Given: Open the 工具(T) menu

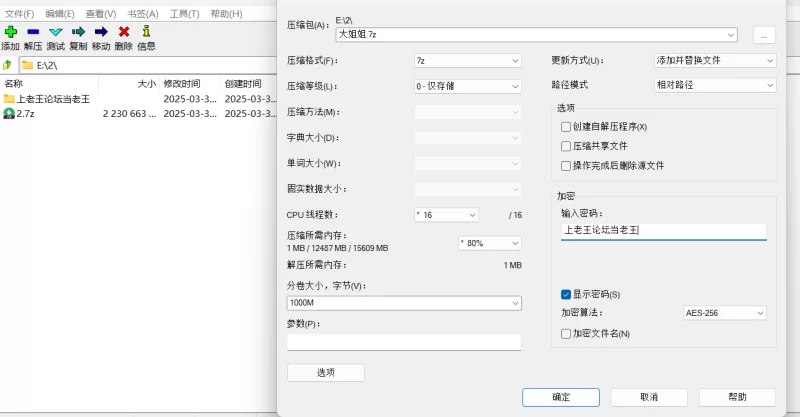Looking at the screenshot, I should pyautogui.click(x=184, y=14).
